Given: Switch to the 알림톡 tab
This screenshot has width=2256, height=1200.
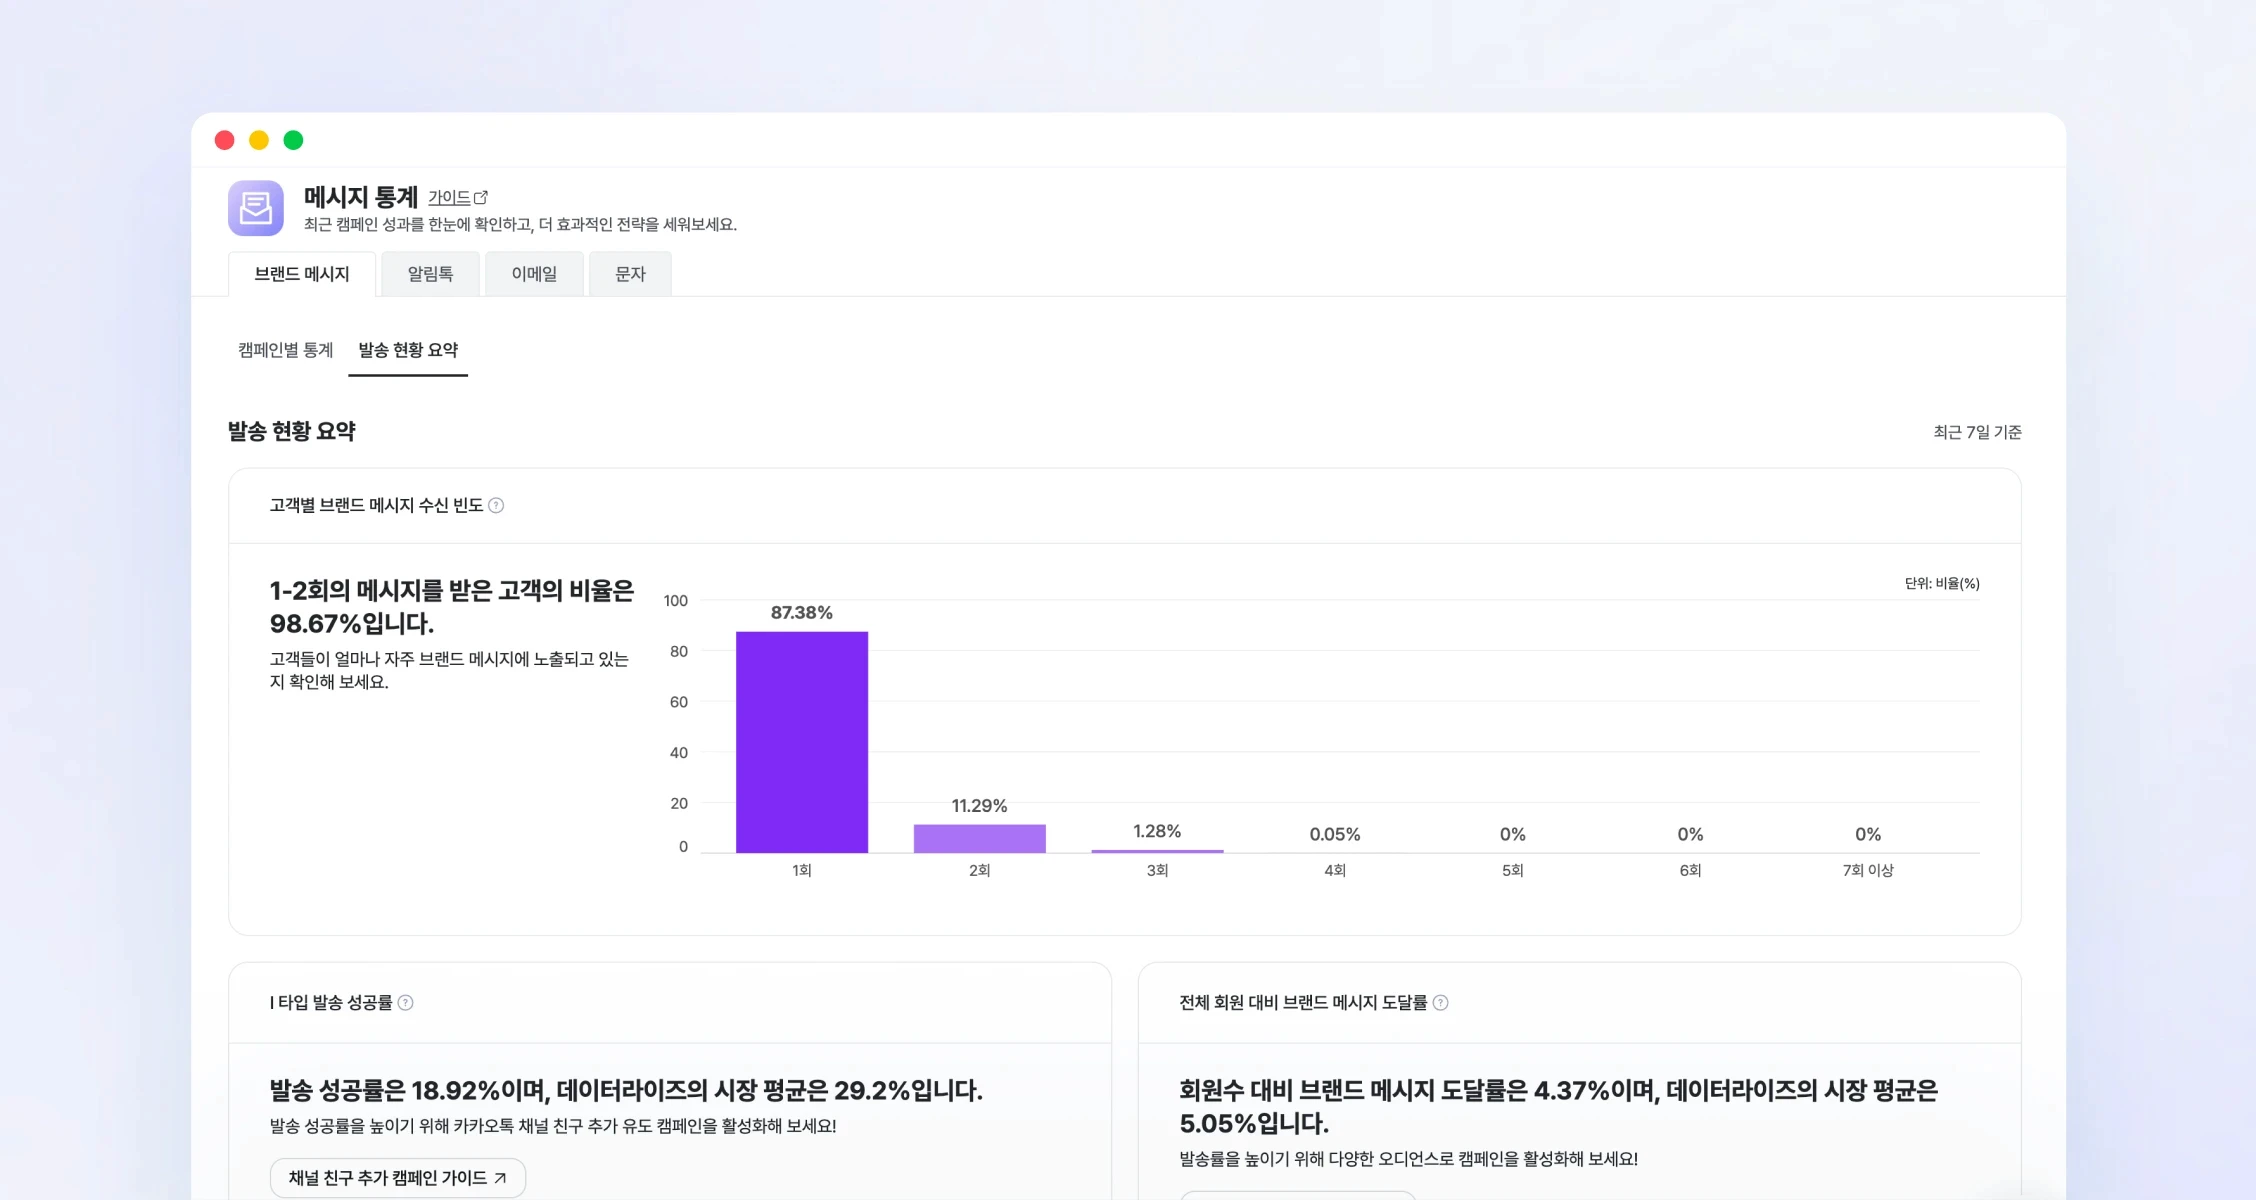Looking at the screenshot, I should tap(431, 274).
